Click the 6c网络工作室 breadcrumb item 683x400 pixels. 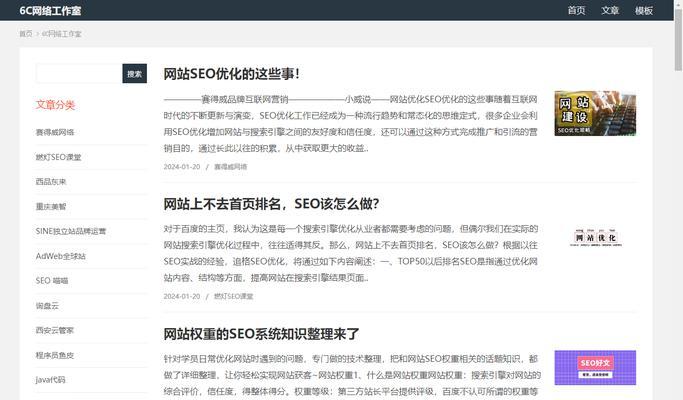pos(61,34)
